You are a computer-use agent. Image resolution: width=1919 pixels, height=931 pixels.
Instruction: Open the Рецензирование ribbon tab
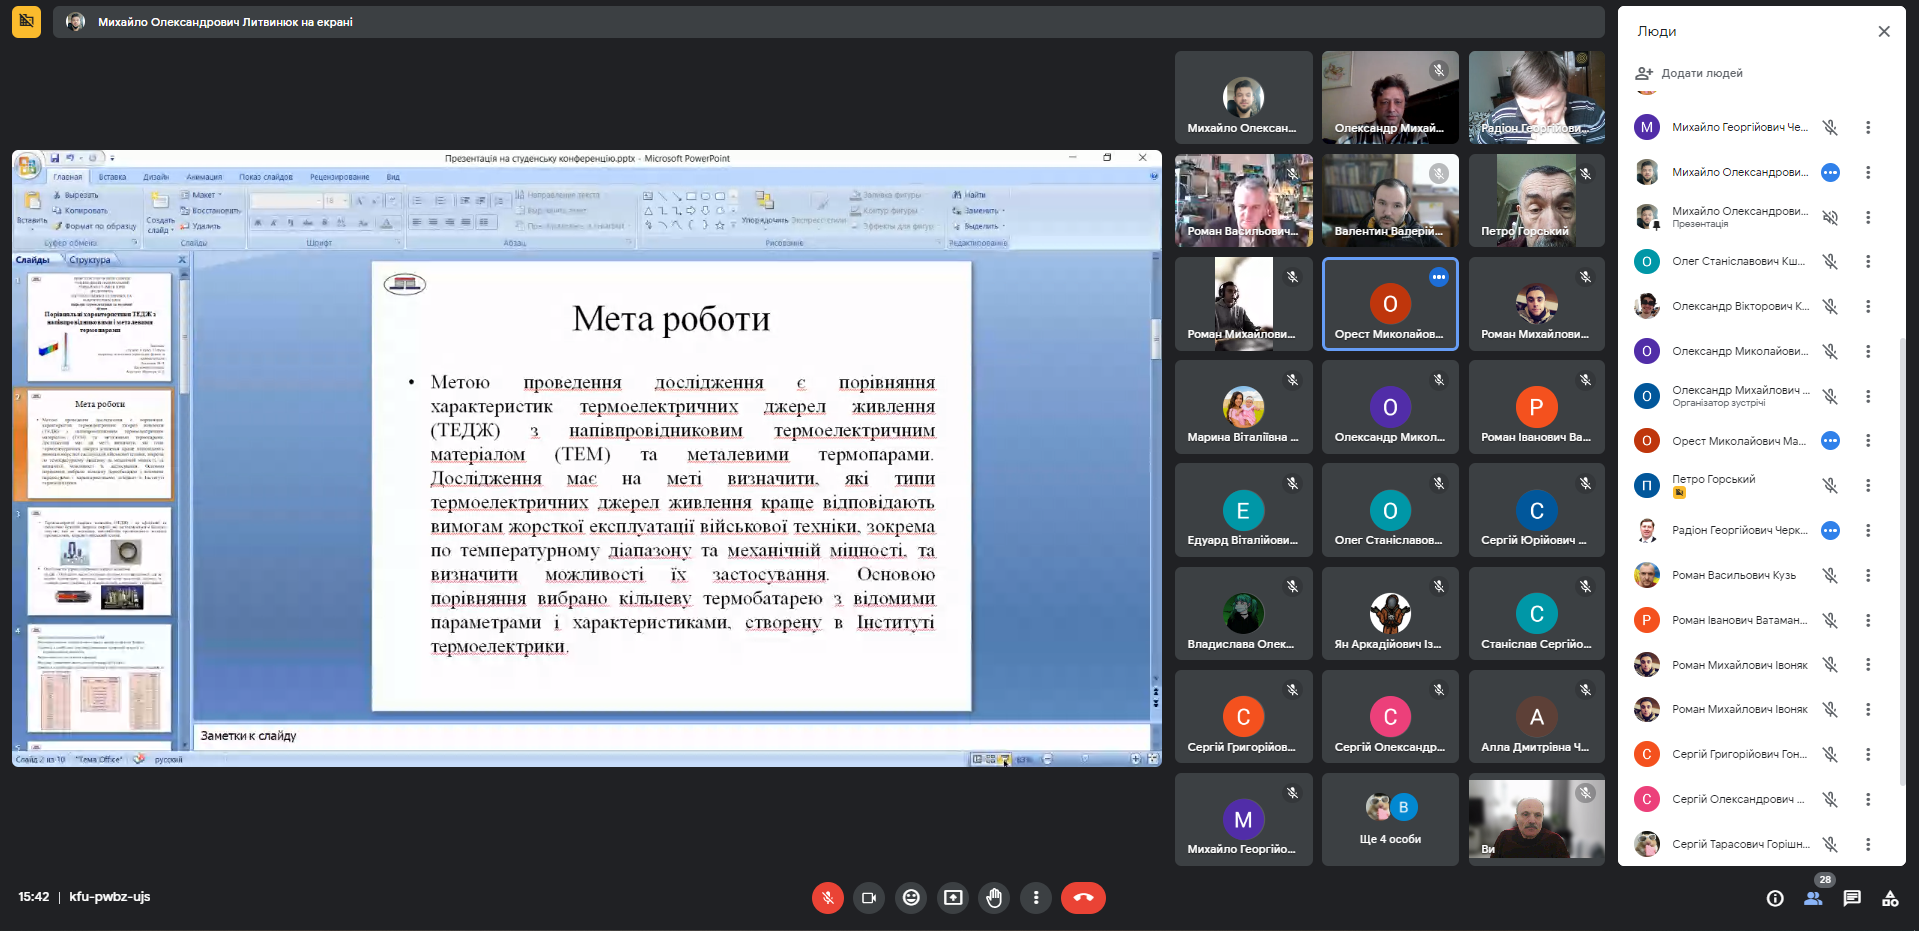[x=340, y=177]
